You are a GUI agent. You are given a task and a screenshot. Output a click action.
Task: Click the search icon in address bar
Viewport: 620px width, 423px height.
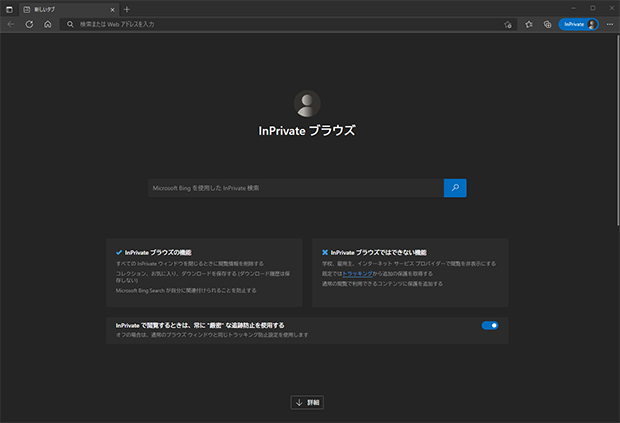point(70,25)
